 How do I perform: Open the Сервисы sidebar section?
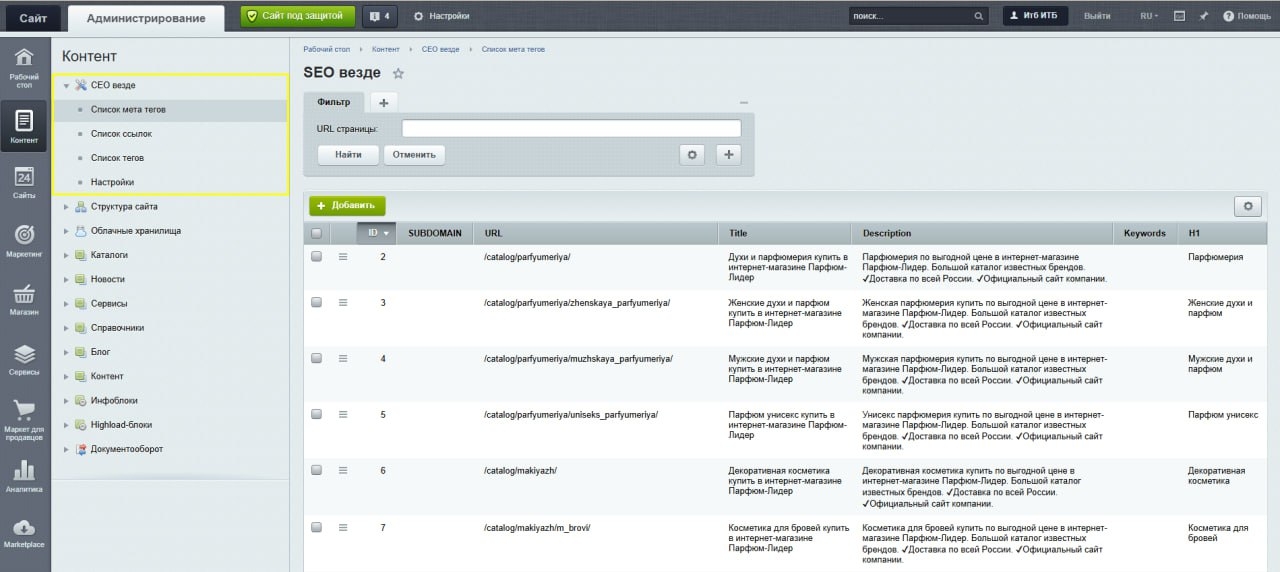click(25, 359)
